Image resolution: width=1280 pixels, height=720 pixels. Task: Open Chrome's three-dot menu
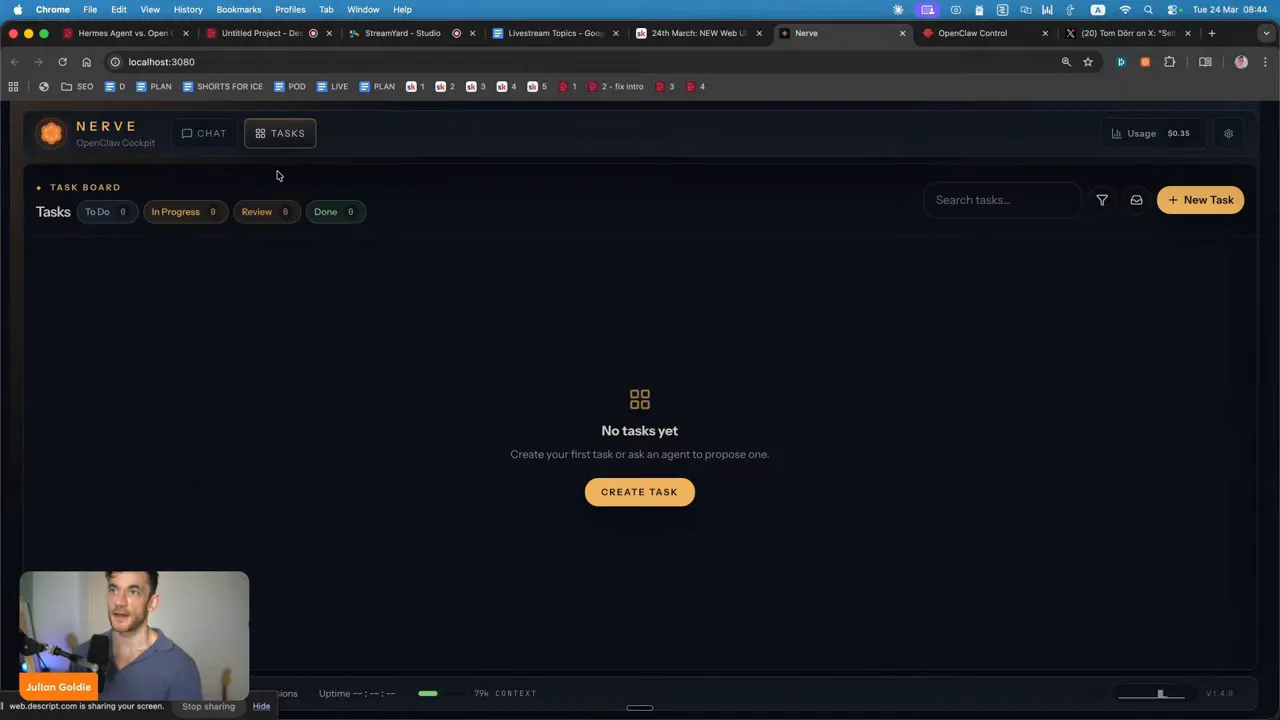pyautogui.click(x=1265, y=62)
